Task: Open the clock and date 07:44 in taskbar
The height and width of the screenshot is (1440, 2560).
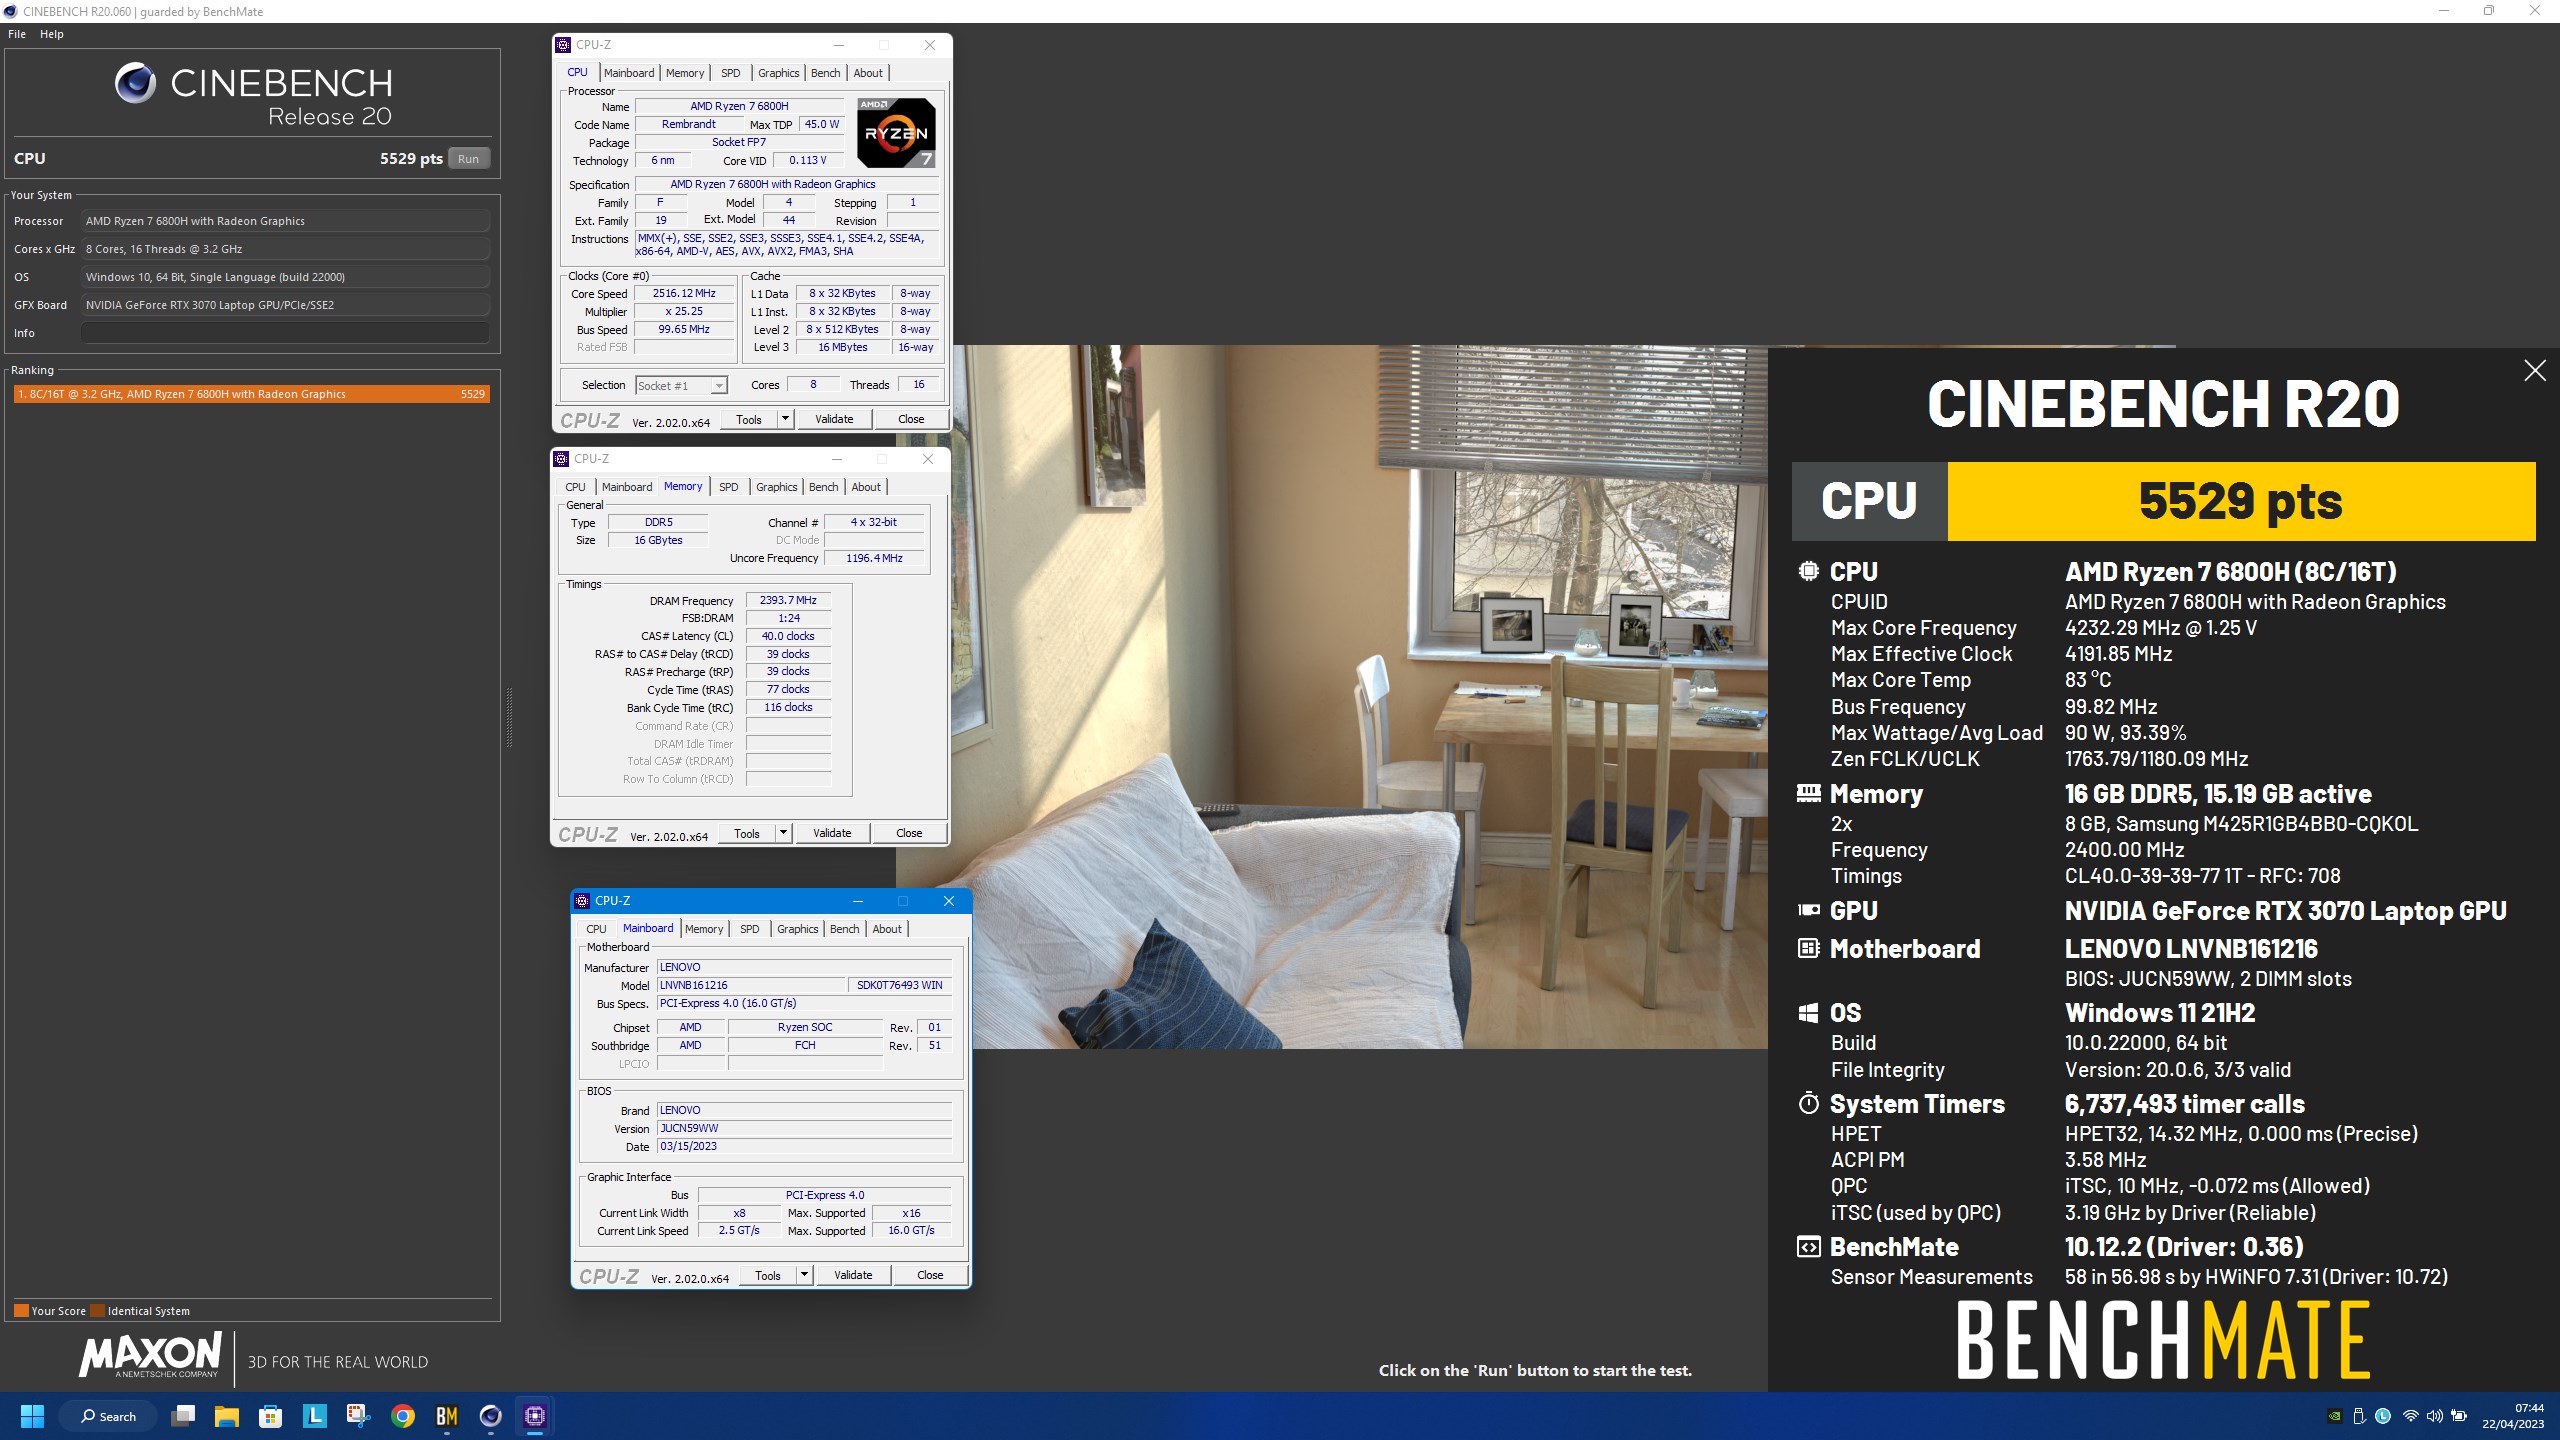Action: coord(2513,1416)
